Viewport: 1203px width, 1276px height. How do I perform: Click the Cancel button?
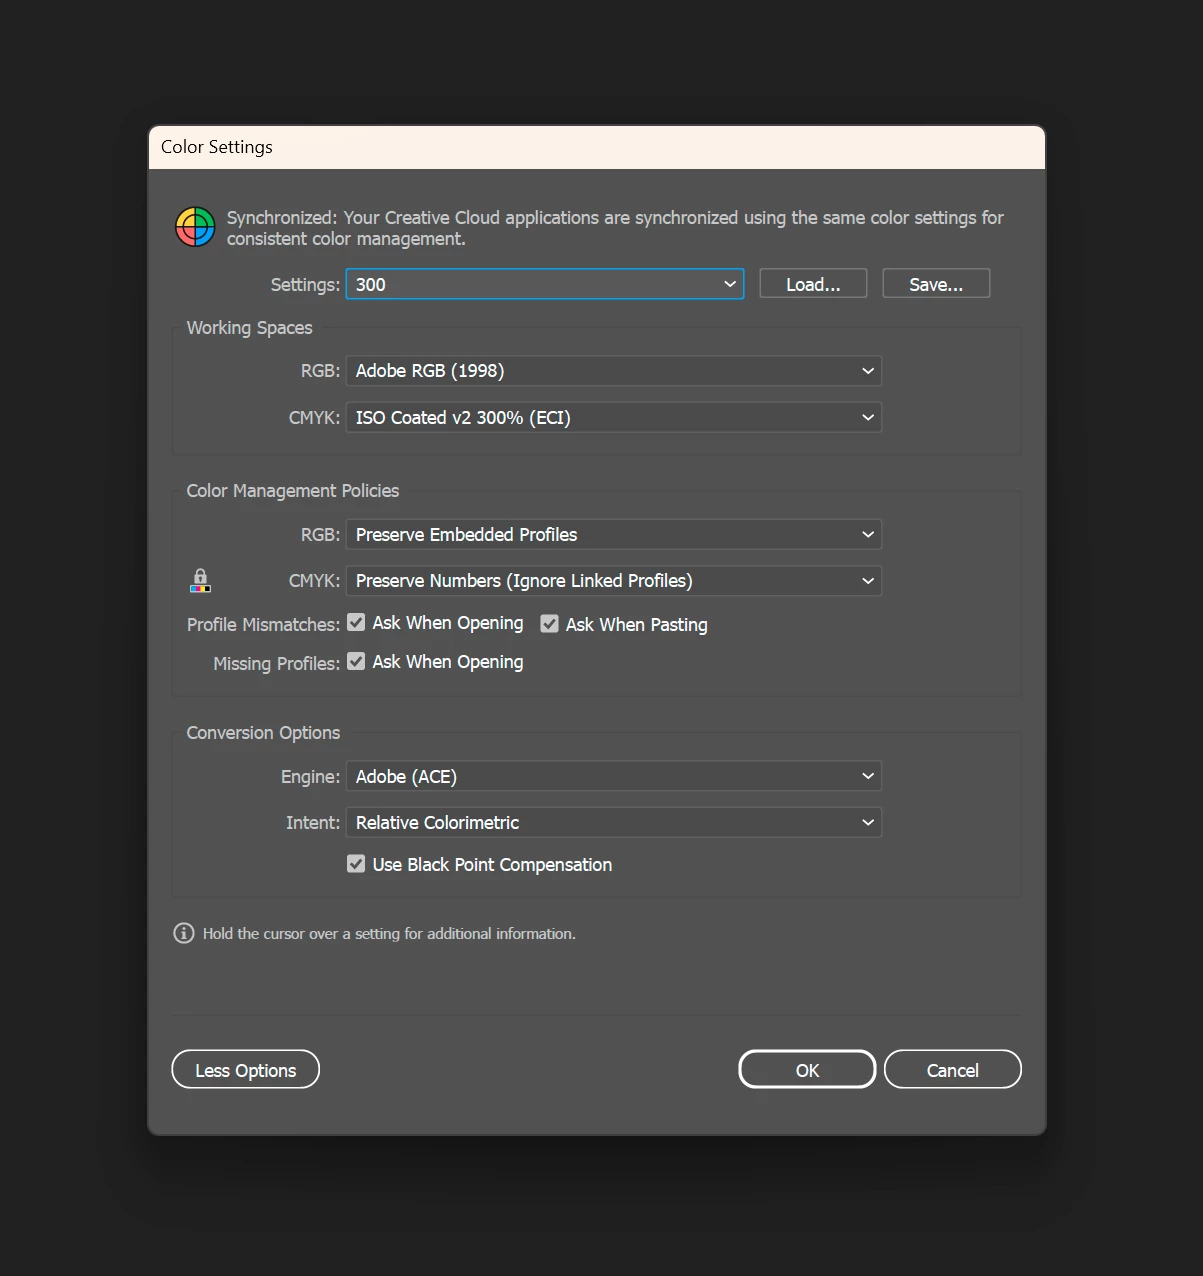(x=953, y=1070)
